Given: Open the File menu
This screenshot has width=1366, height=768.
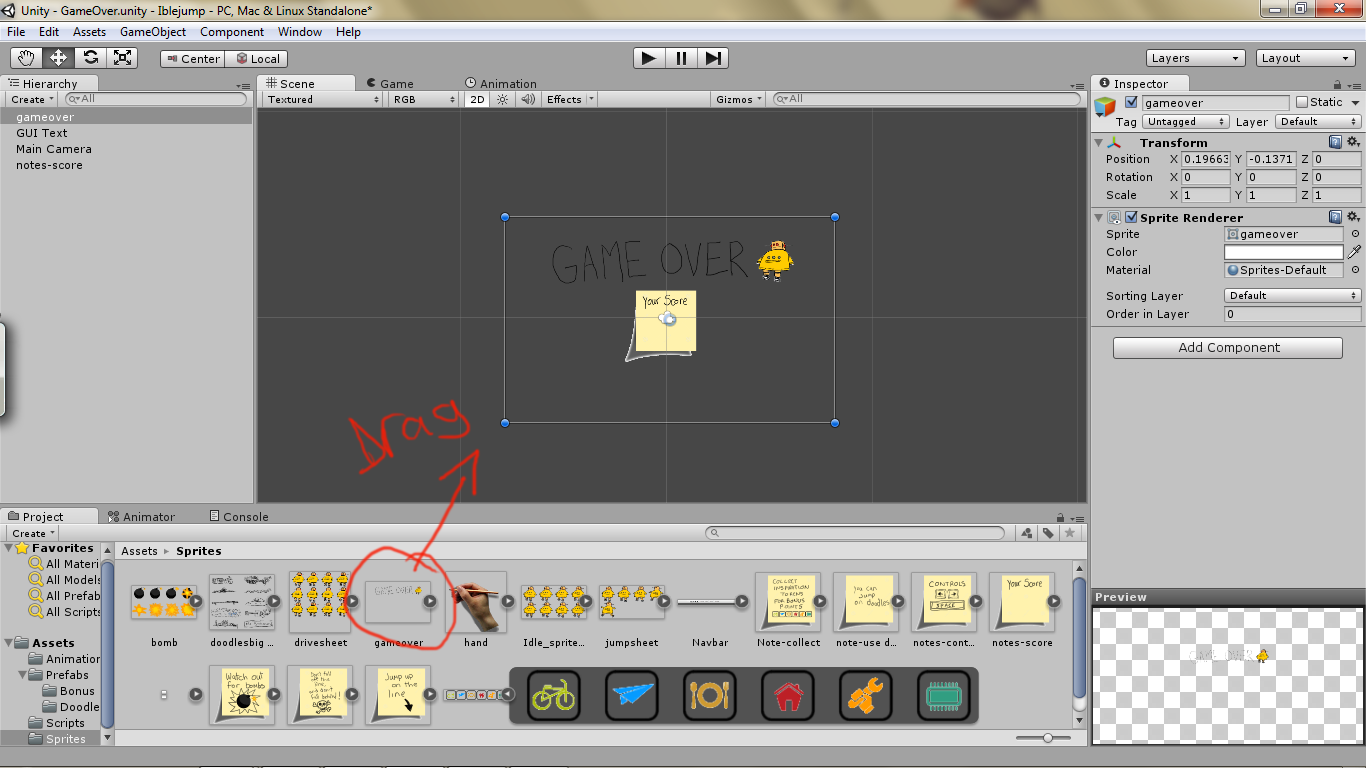Looking at the screenshot, I should tap(16, 32).
